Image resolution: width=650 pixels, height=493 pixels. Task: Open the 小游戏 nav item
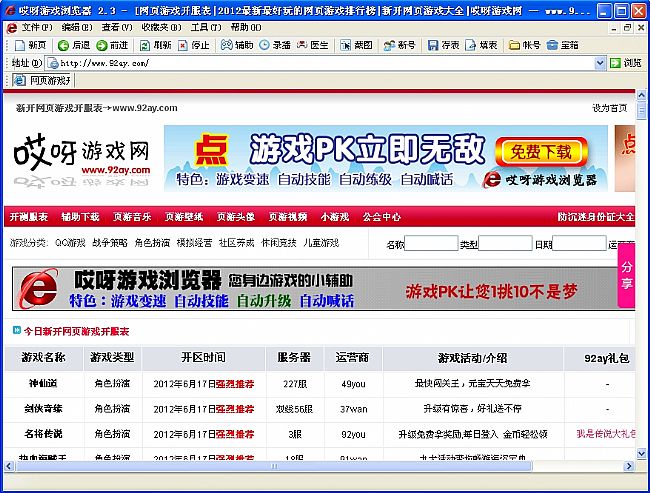335,217
